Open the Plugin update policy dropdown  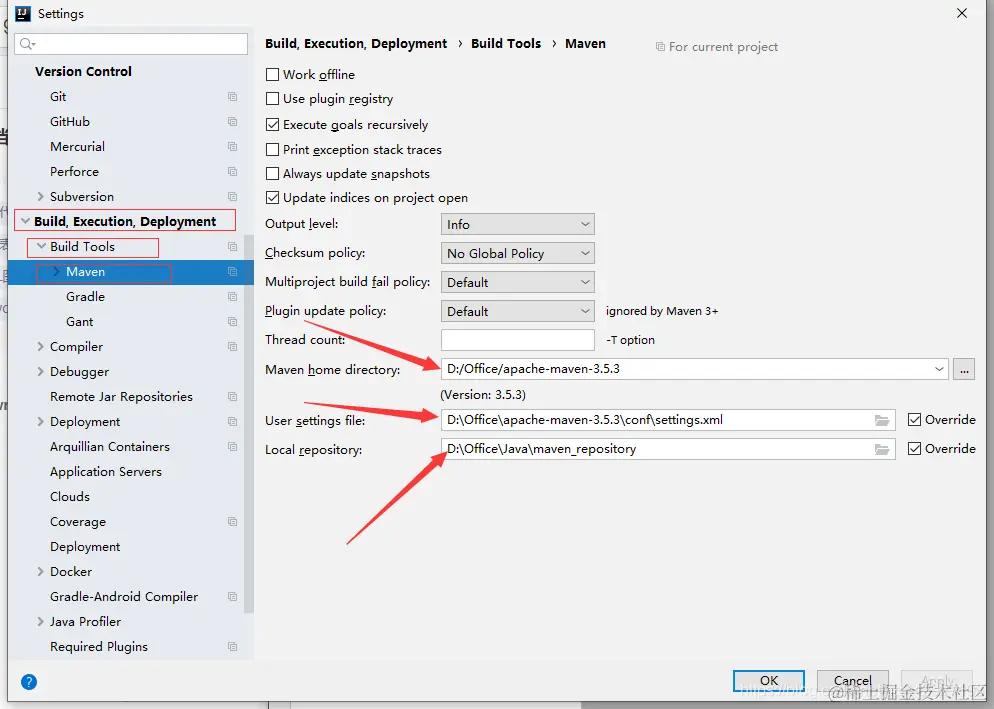(x=517, y=311)
